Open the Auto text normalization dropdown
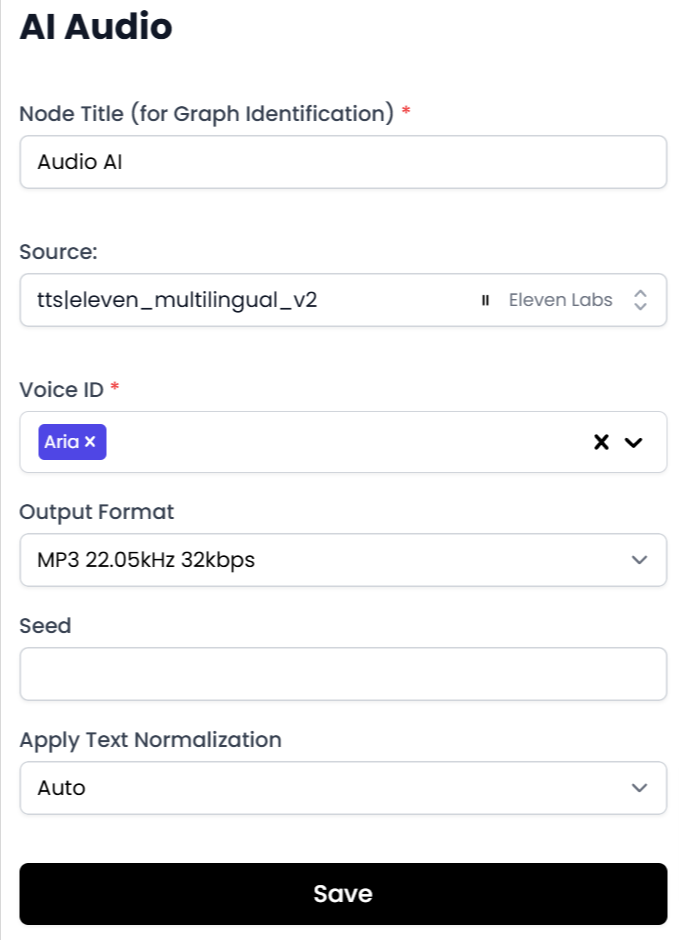 [x=300, y=788]
